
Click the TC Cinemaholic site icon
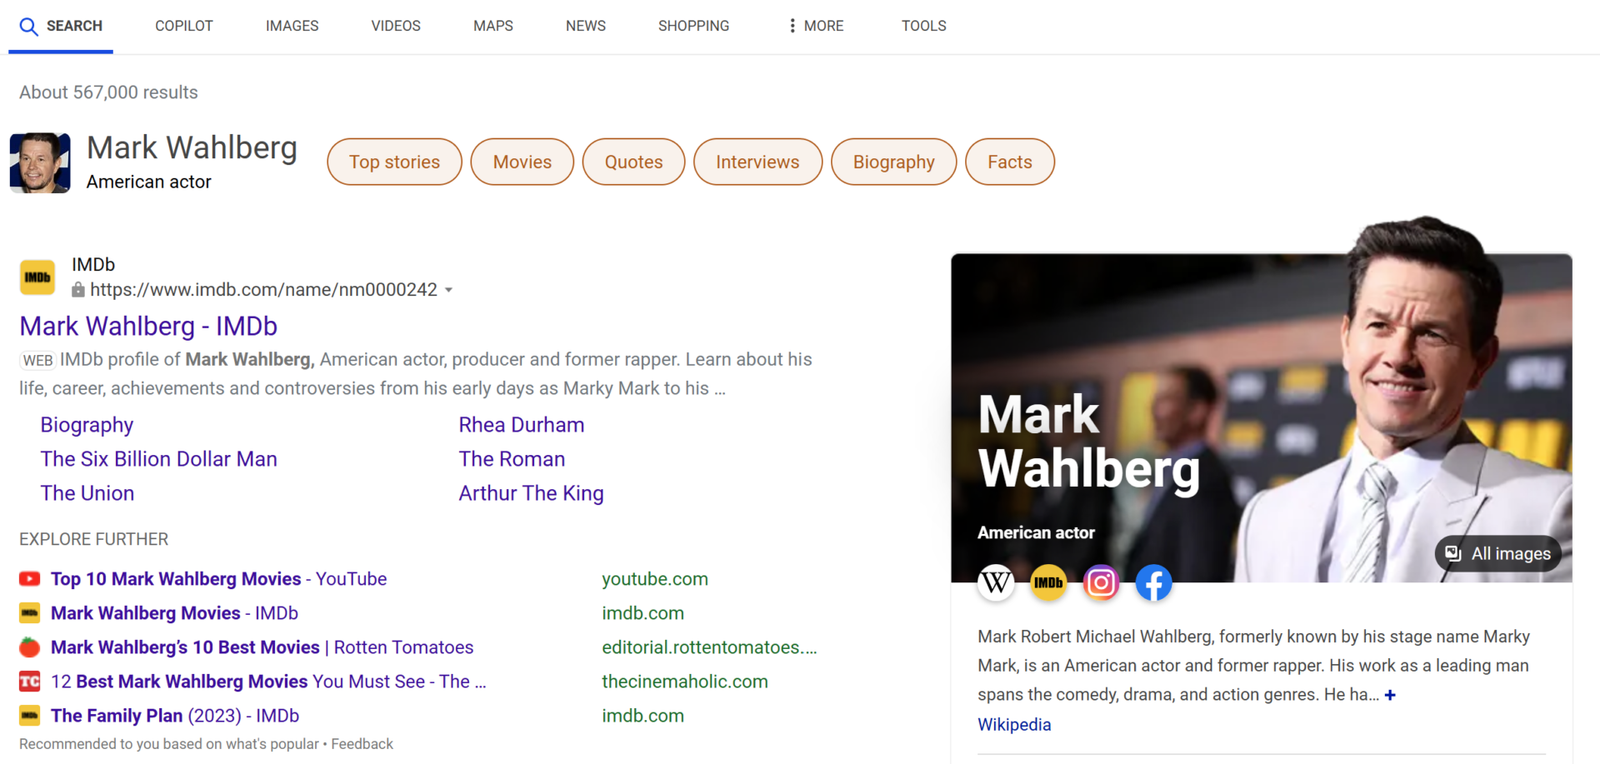[x=30, y=681]
